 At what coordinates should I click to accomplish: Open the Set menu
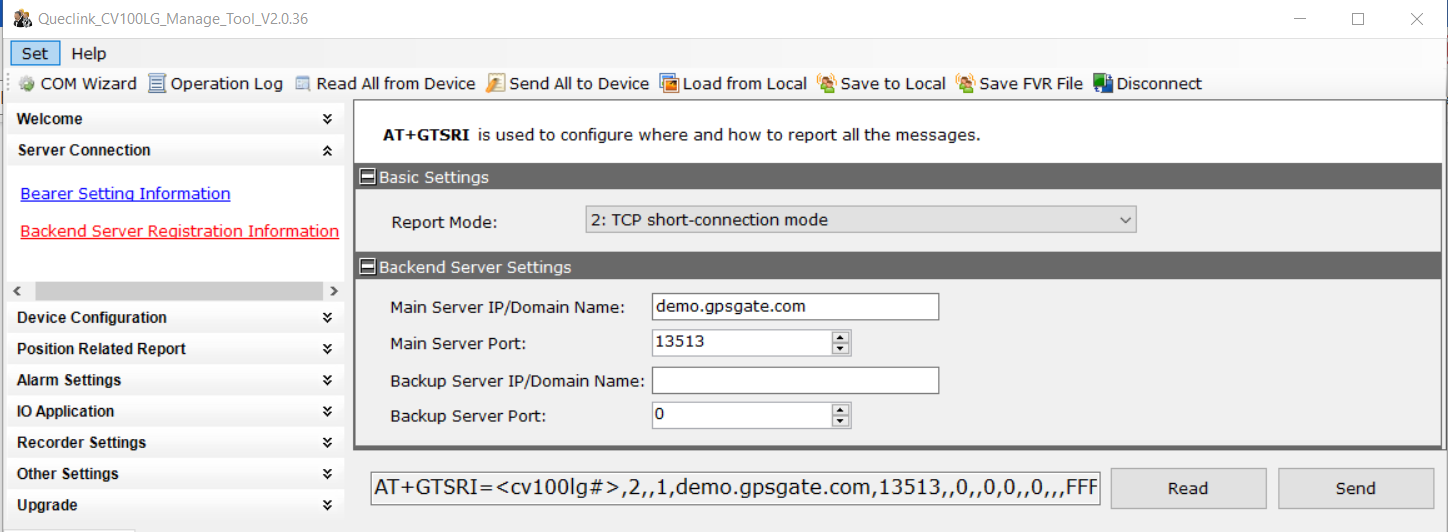(x=35, y=54)
